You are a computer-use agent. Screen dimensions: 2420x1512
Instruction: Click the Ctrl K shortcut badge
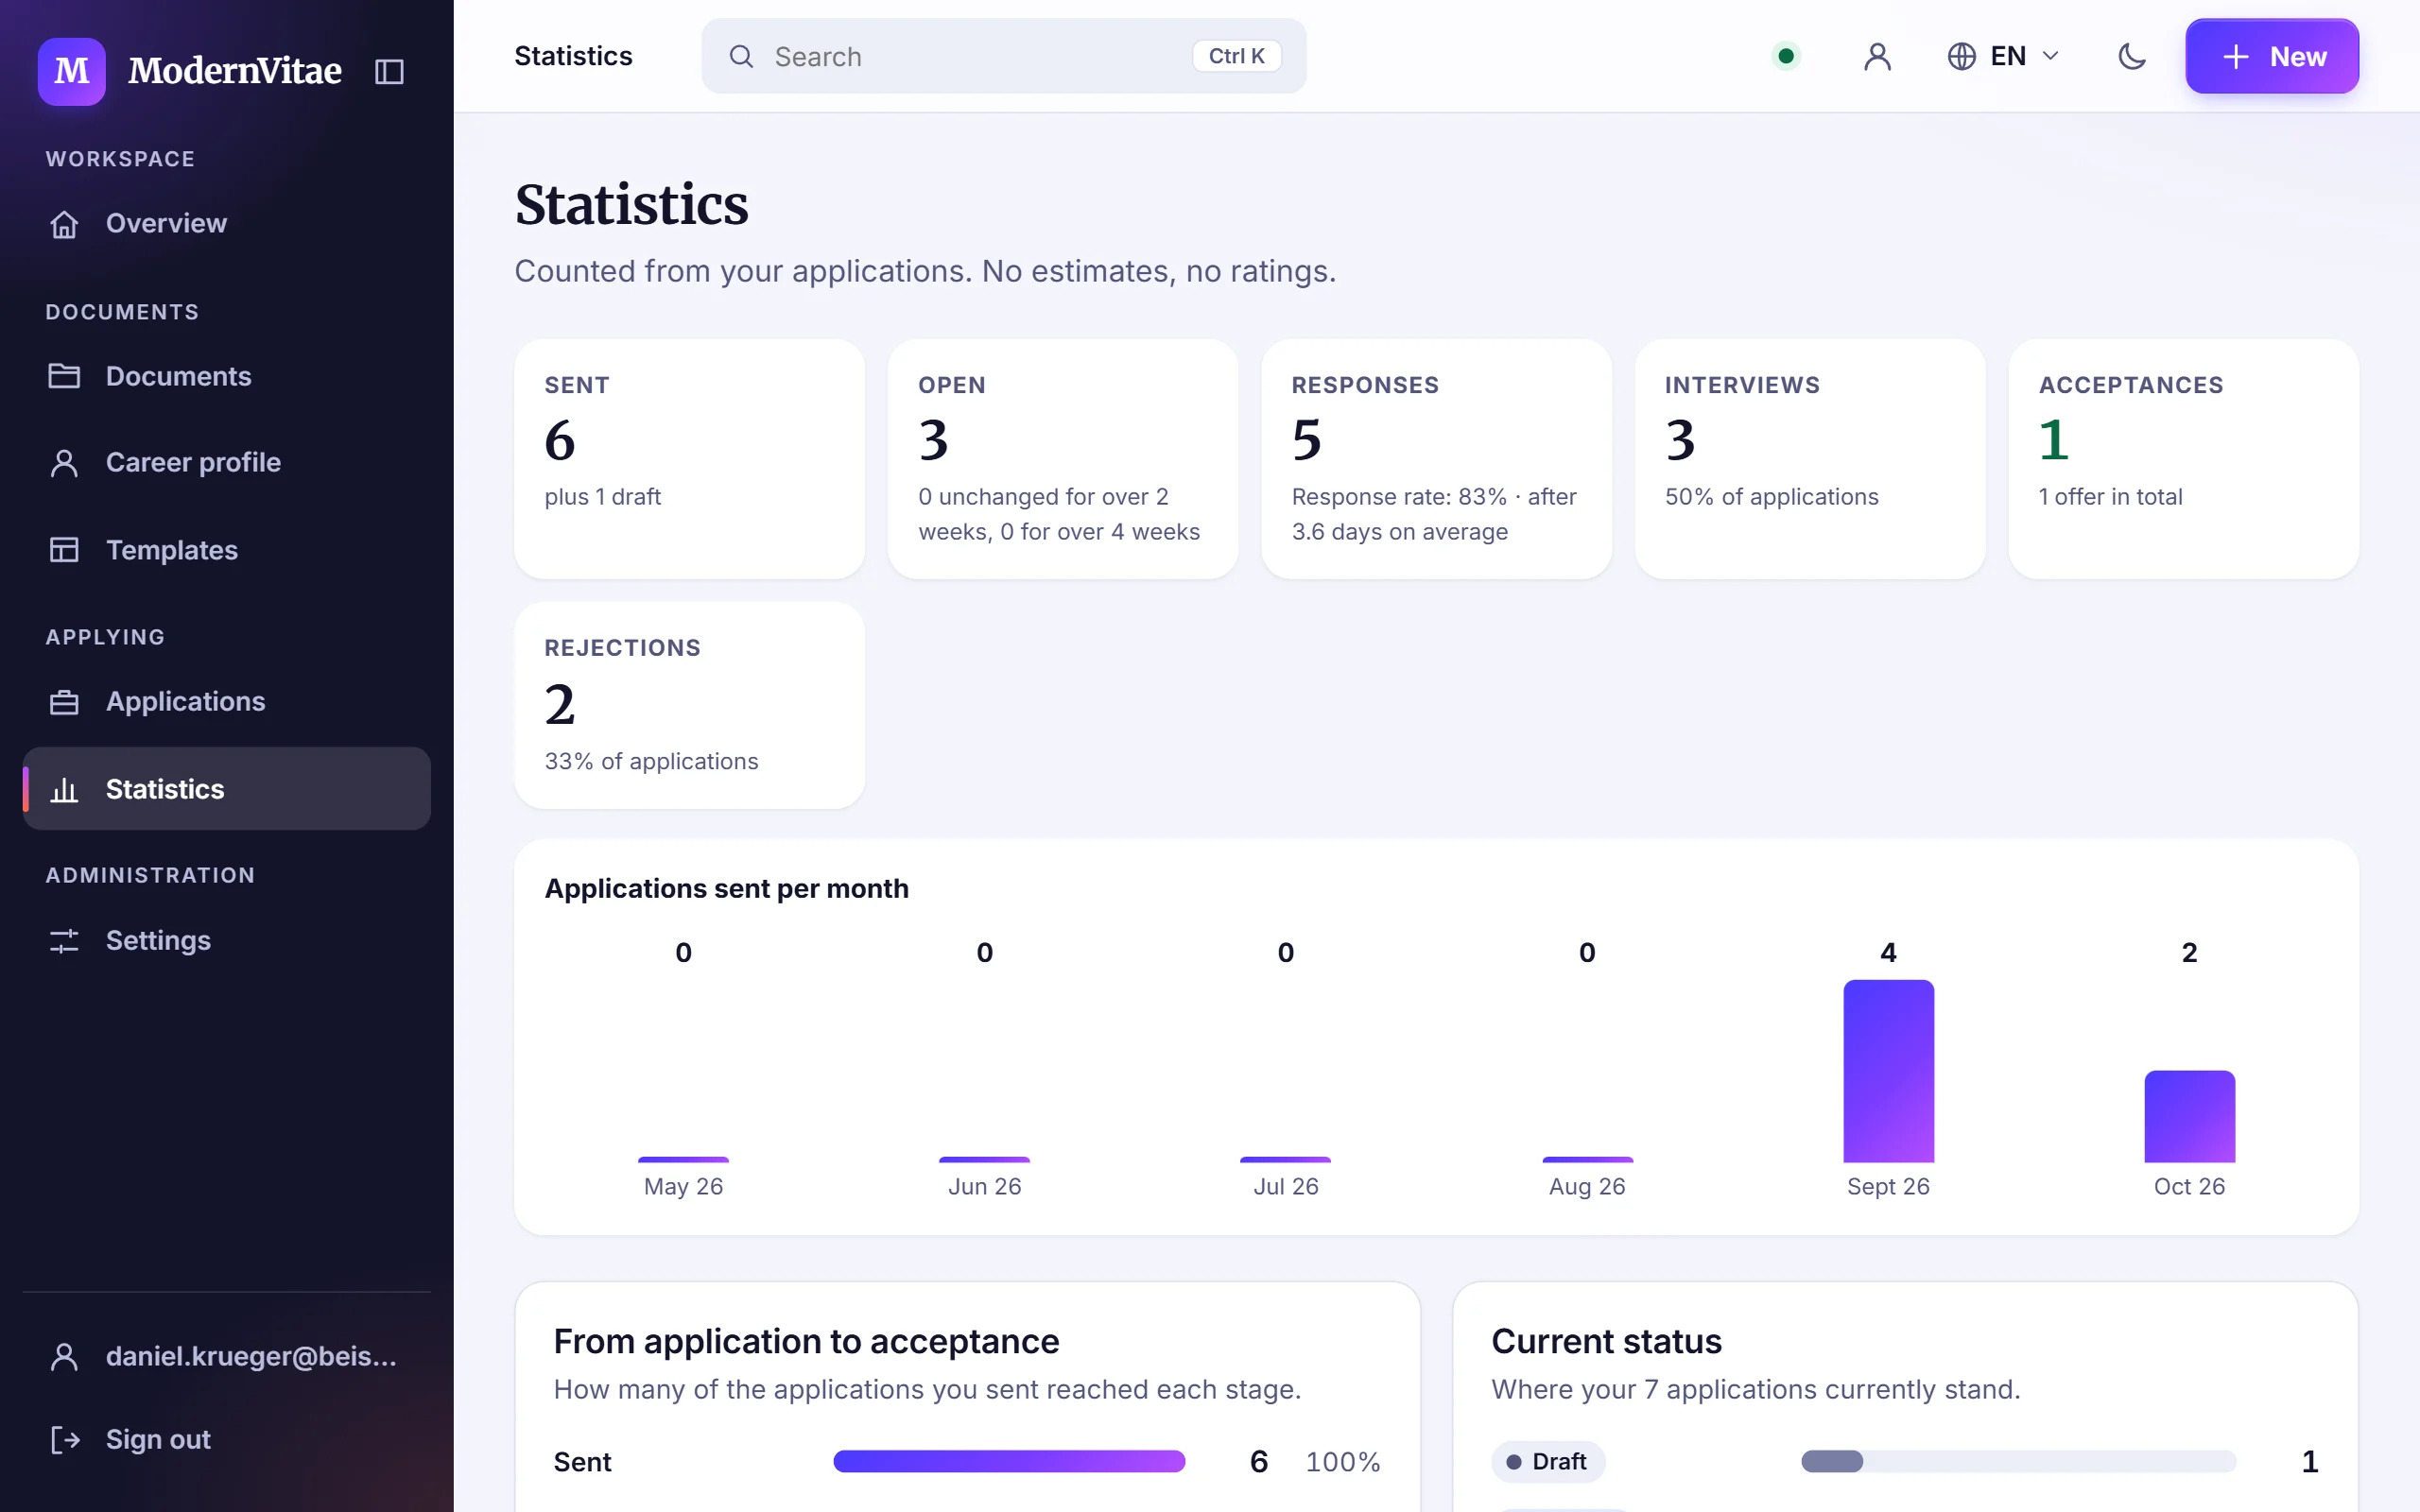tap(1236, 56)
